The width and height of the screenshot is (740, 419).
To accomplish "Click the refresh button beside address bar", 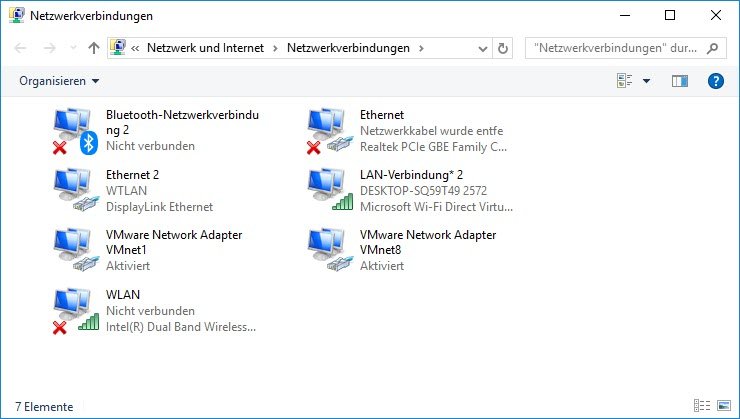I will [502, 47].
